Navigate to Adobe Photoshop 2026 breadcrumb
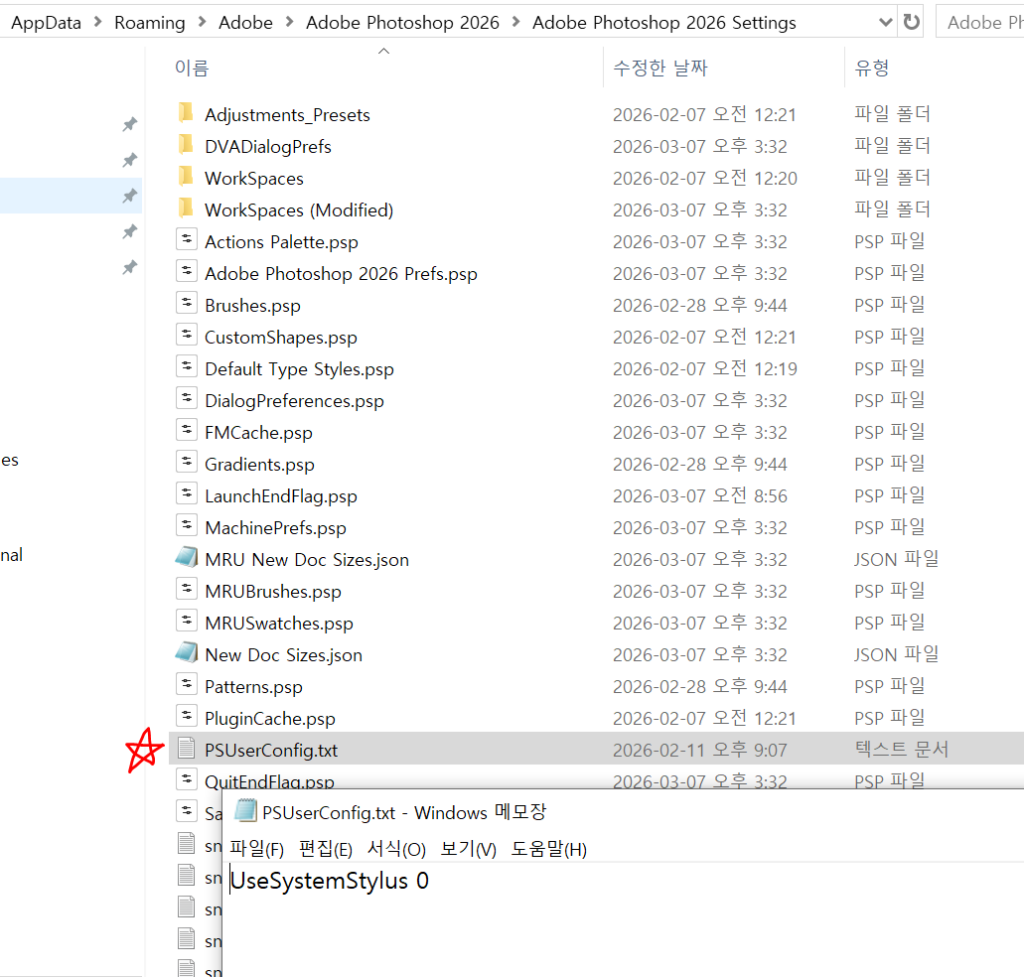 pos(402,22)
